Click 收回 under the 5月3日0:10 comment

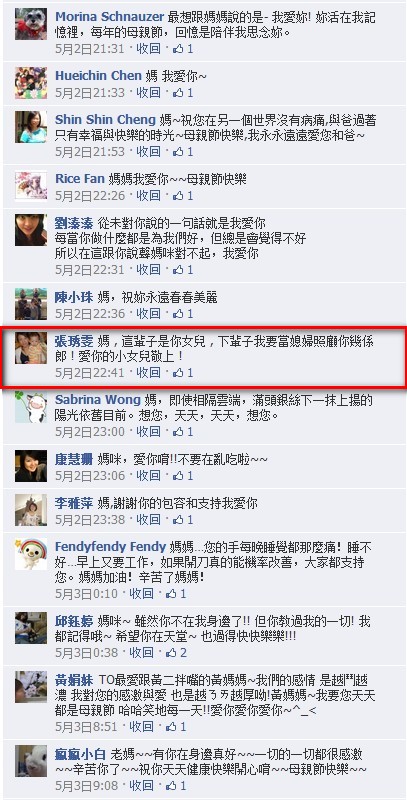(141, 594)
